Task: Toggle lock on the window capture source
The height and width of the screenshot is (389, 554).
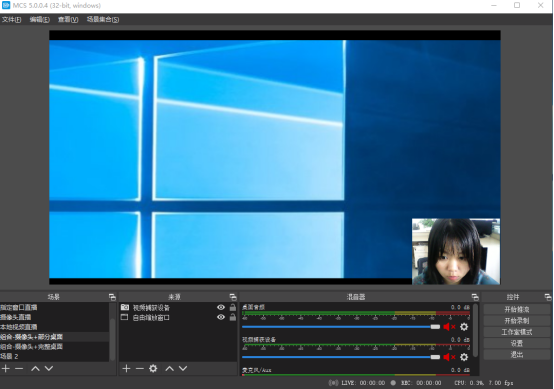Action: 232,317
